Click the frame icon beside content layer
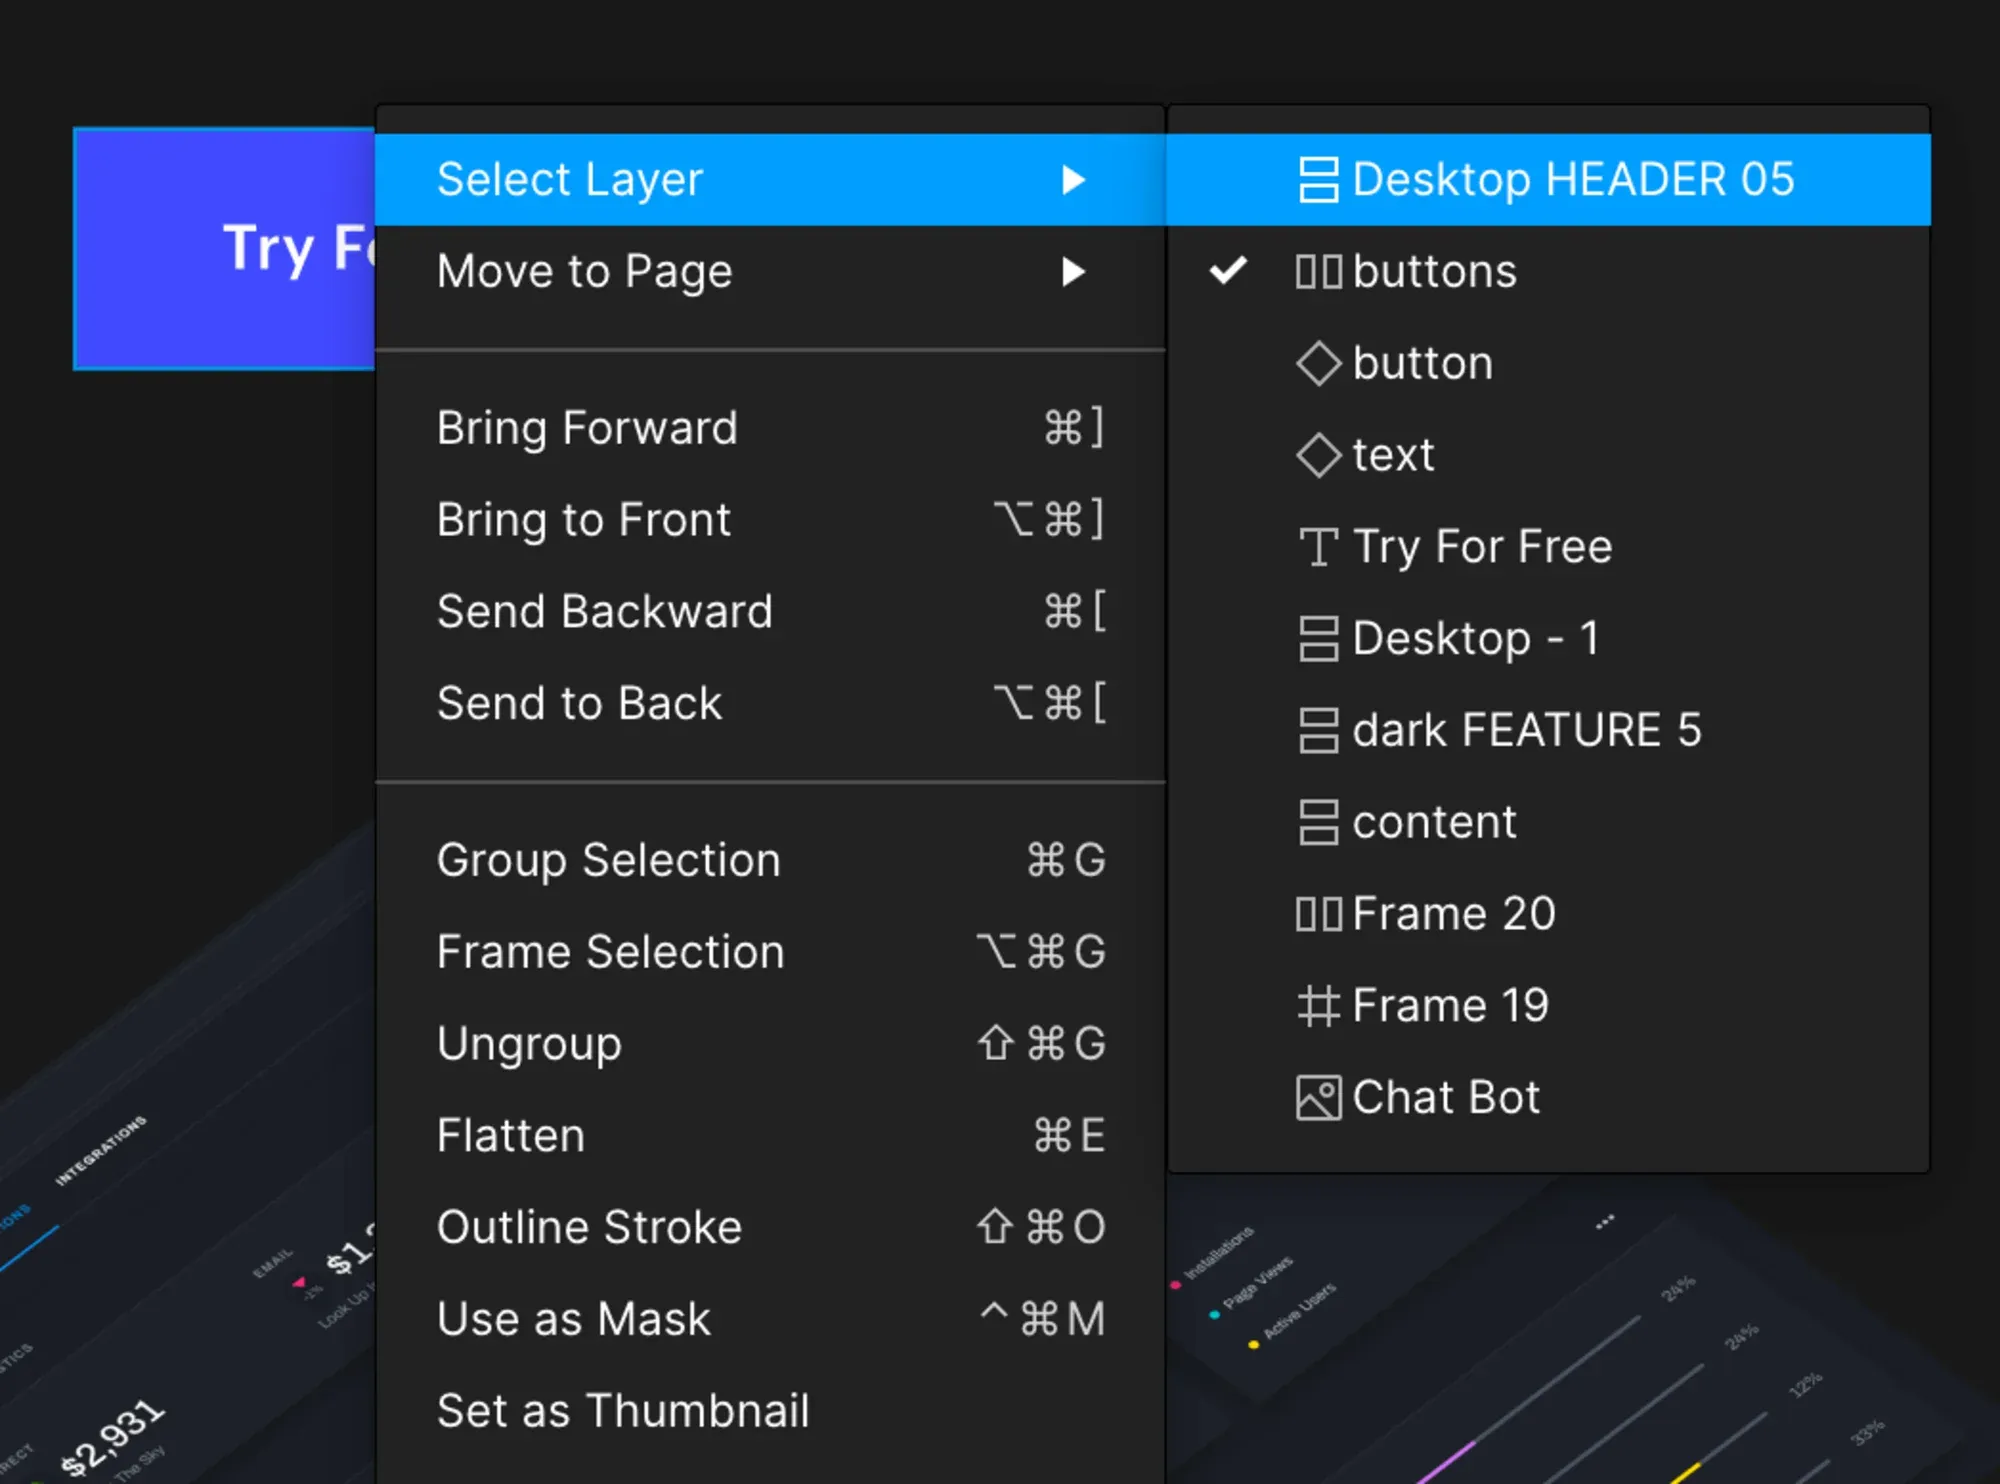This screenshot has width=2000, height=1484. pyautogui.click(x=1318, y=822)
